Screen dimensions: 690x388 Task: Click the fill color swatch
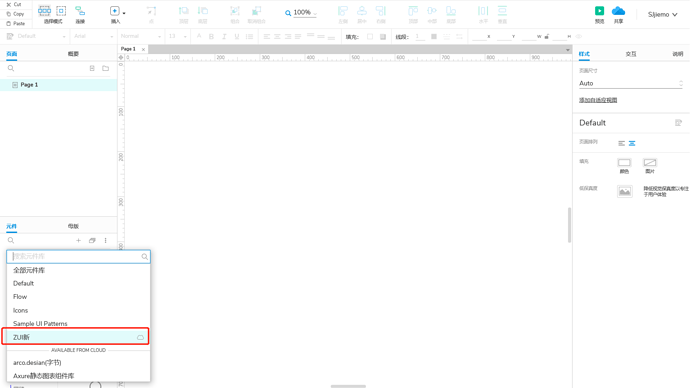370,37
